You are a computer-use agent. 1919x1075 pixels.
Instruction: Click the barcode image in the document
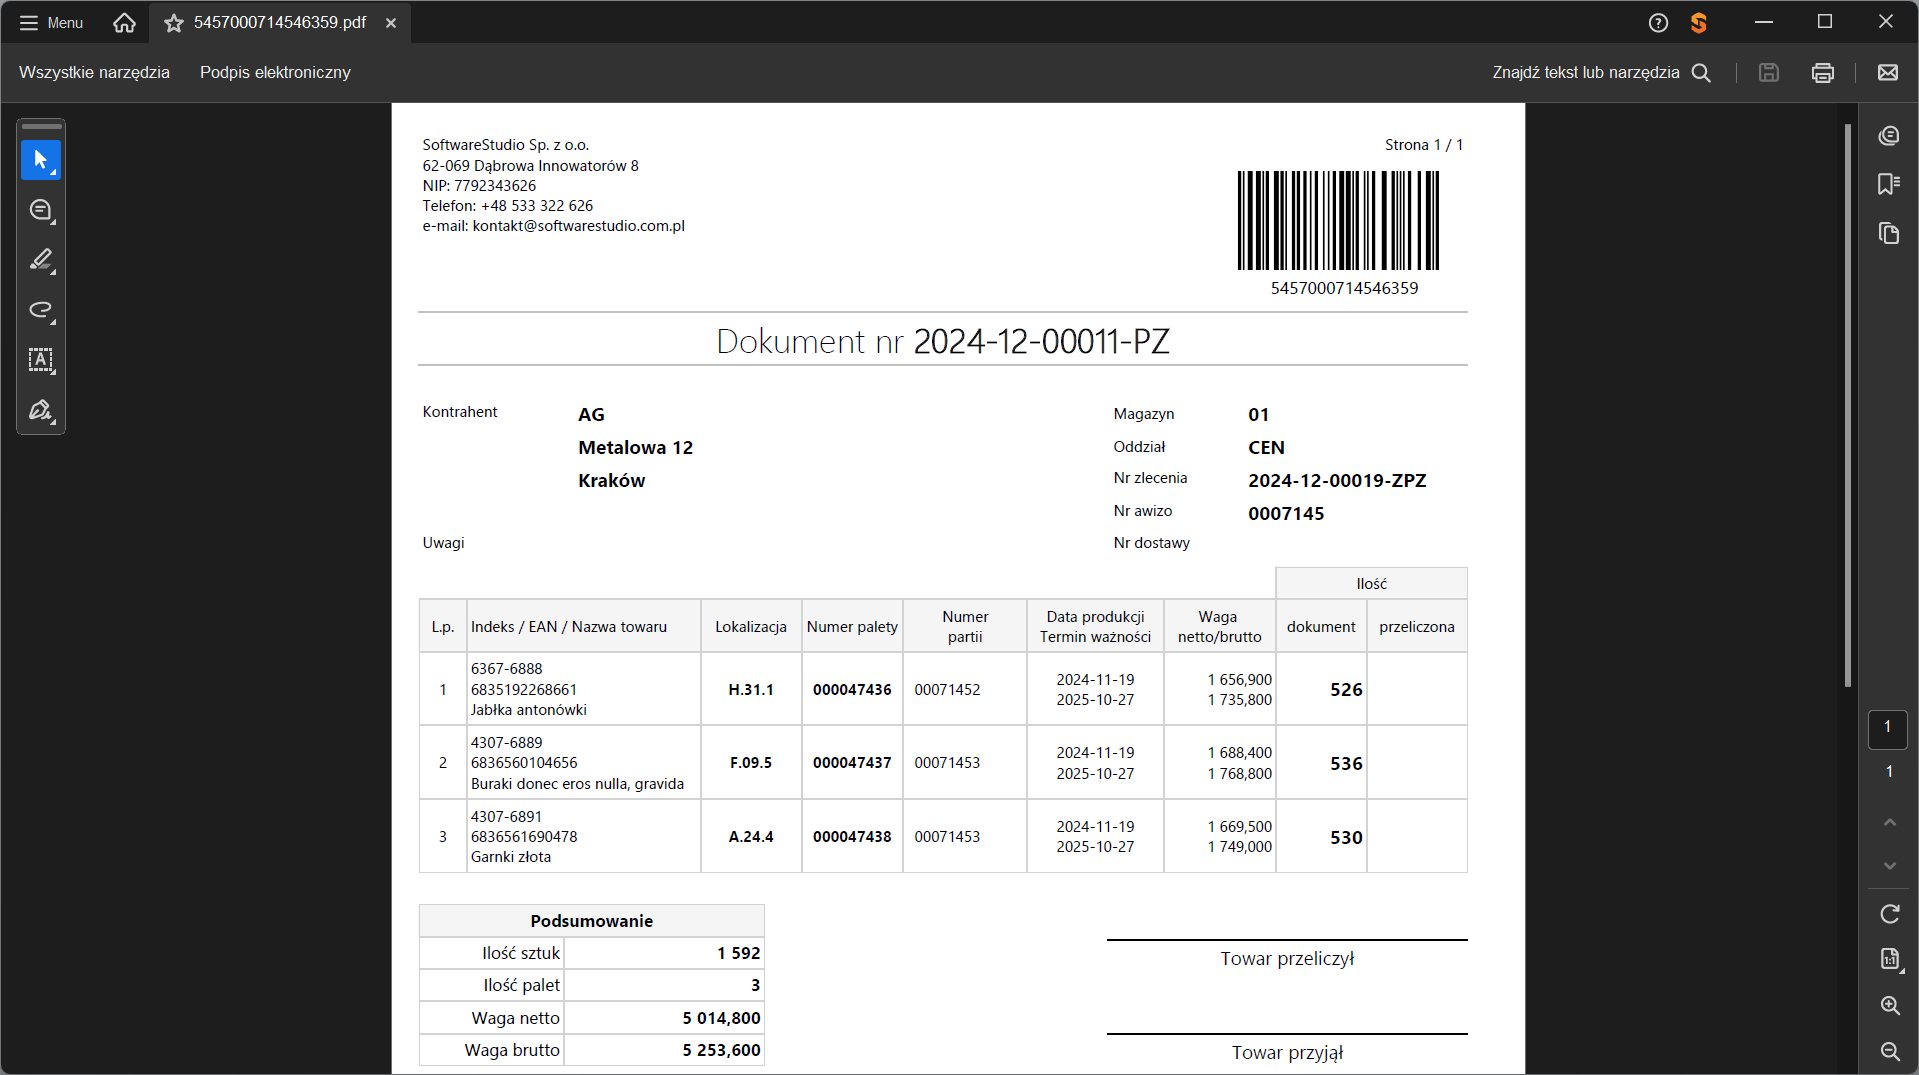pos(1338,220)
